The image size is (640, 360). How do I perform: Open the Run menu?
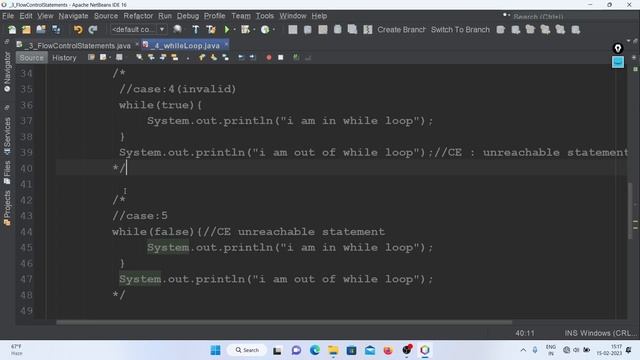(x=165, y=16)
